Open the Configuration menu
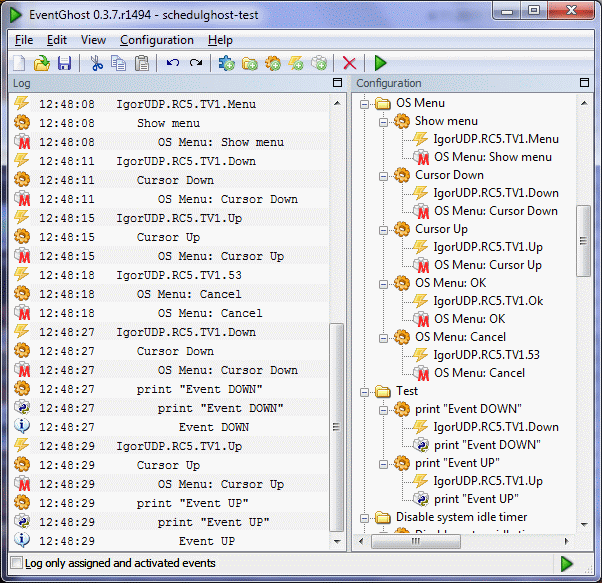 click(157, 40)
